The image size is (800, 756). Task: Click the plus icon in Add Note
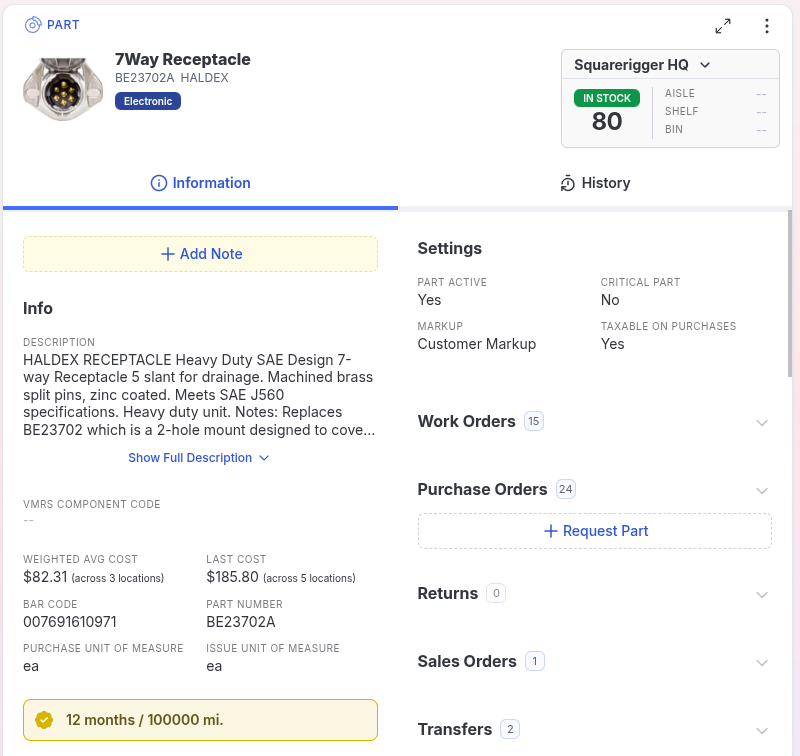pyautogui.click(x=167, y=254)
